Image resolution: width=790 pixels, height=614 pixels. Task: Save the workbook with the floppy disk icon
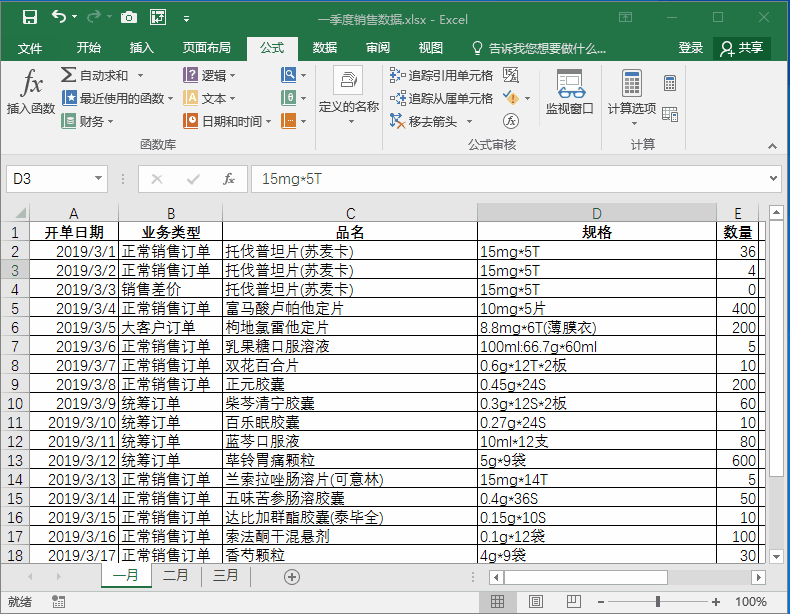[30, 18]
